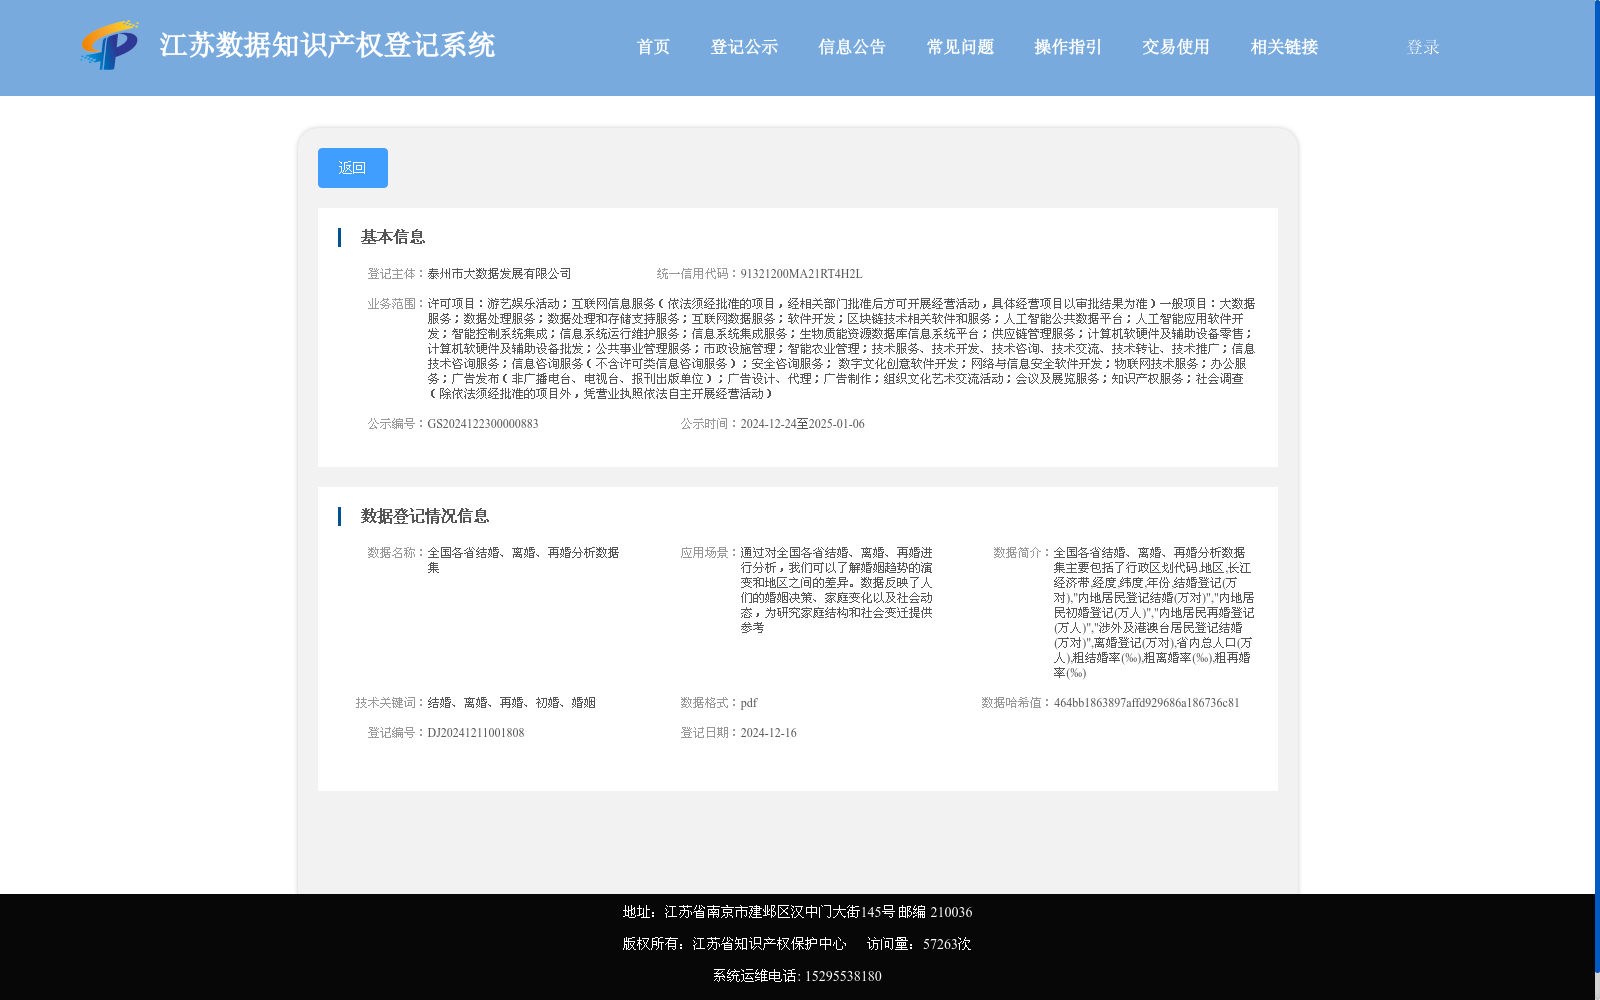Click 交易使用 in the top navigation
This screenshot has width=1600, height=1000.
pos(1174,46)
